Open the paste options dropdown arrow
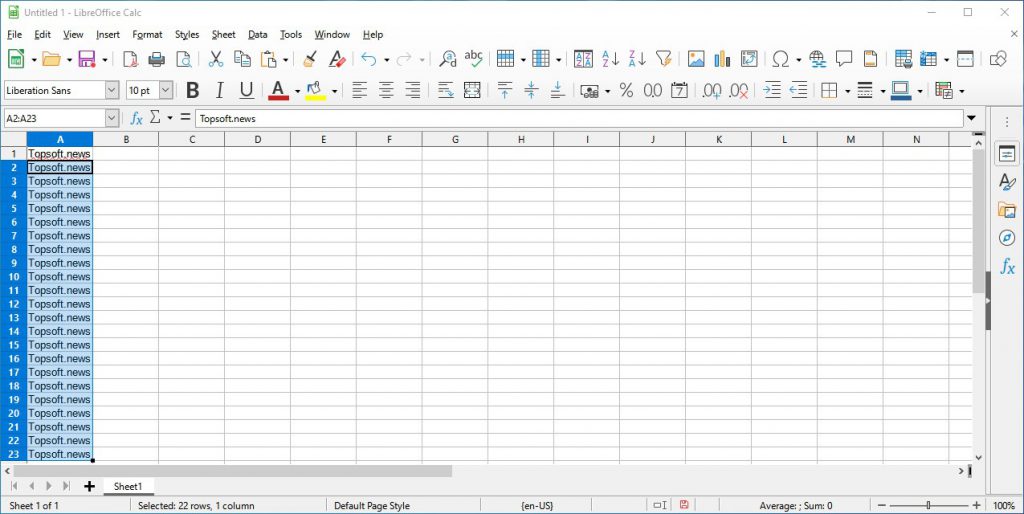The image size is (1024, 514). [286, 59]
